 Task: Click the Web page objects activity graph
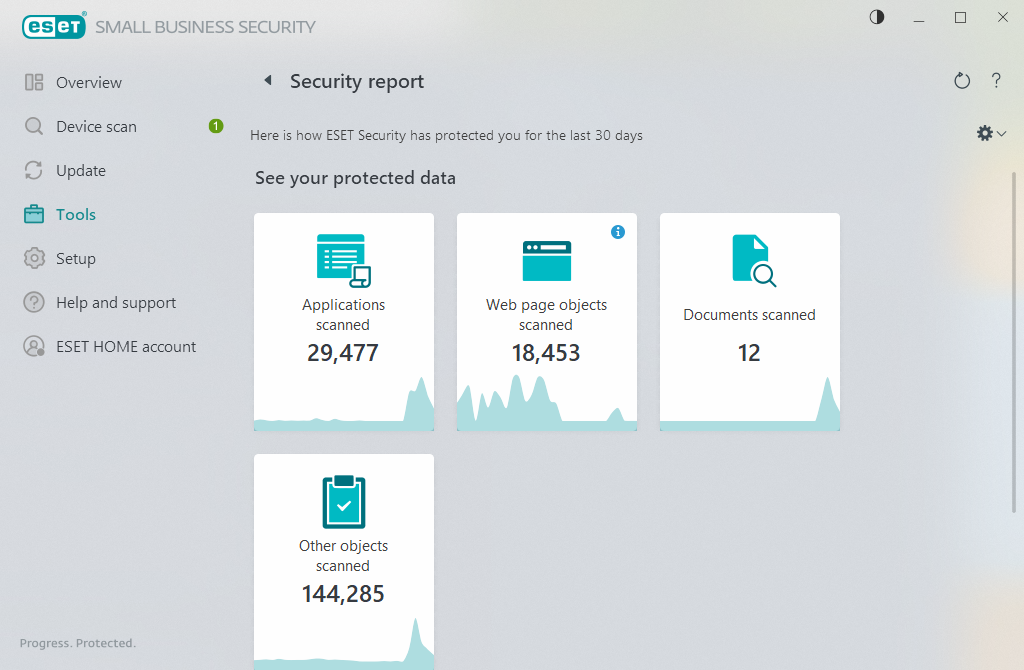547,402
